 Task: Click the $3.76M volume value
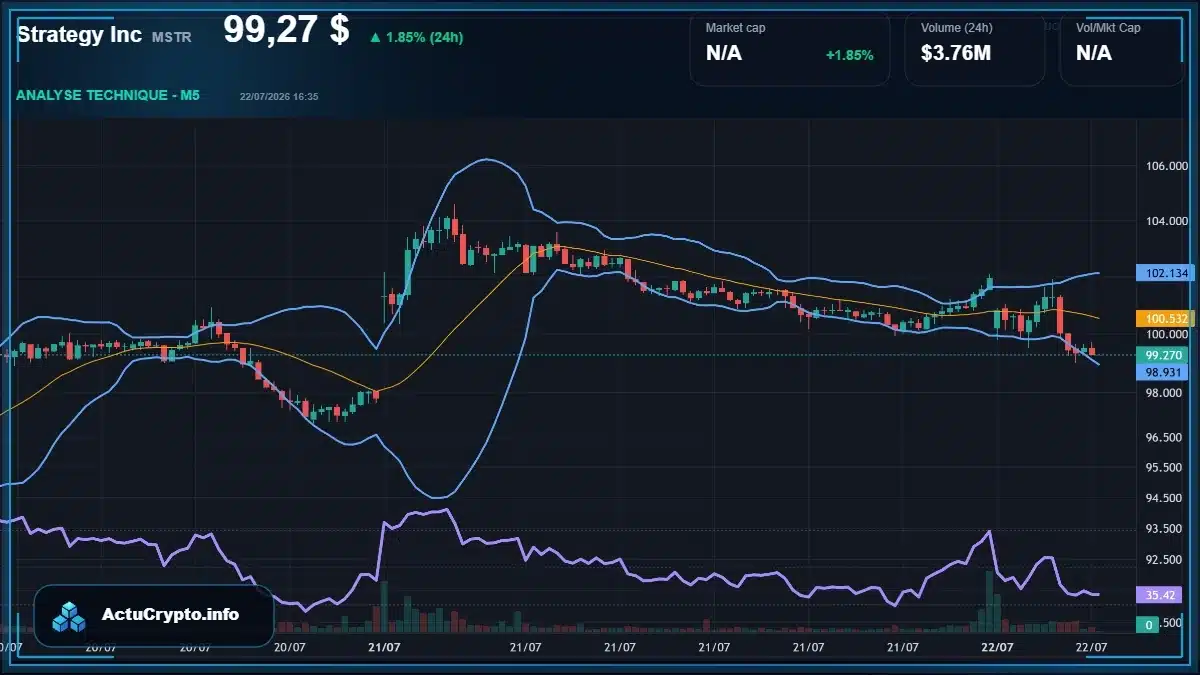click(x=956, y=53)
